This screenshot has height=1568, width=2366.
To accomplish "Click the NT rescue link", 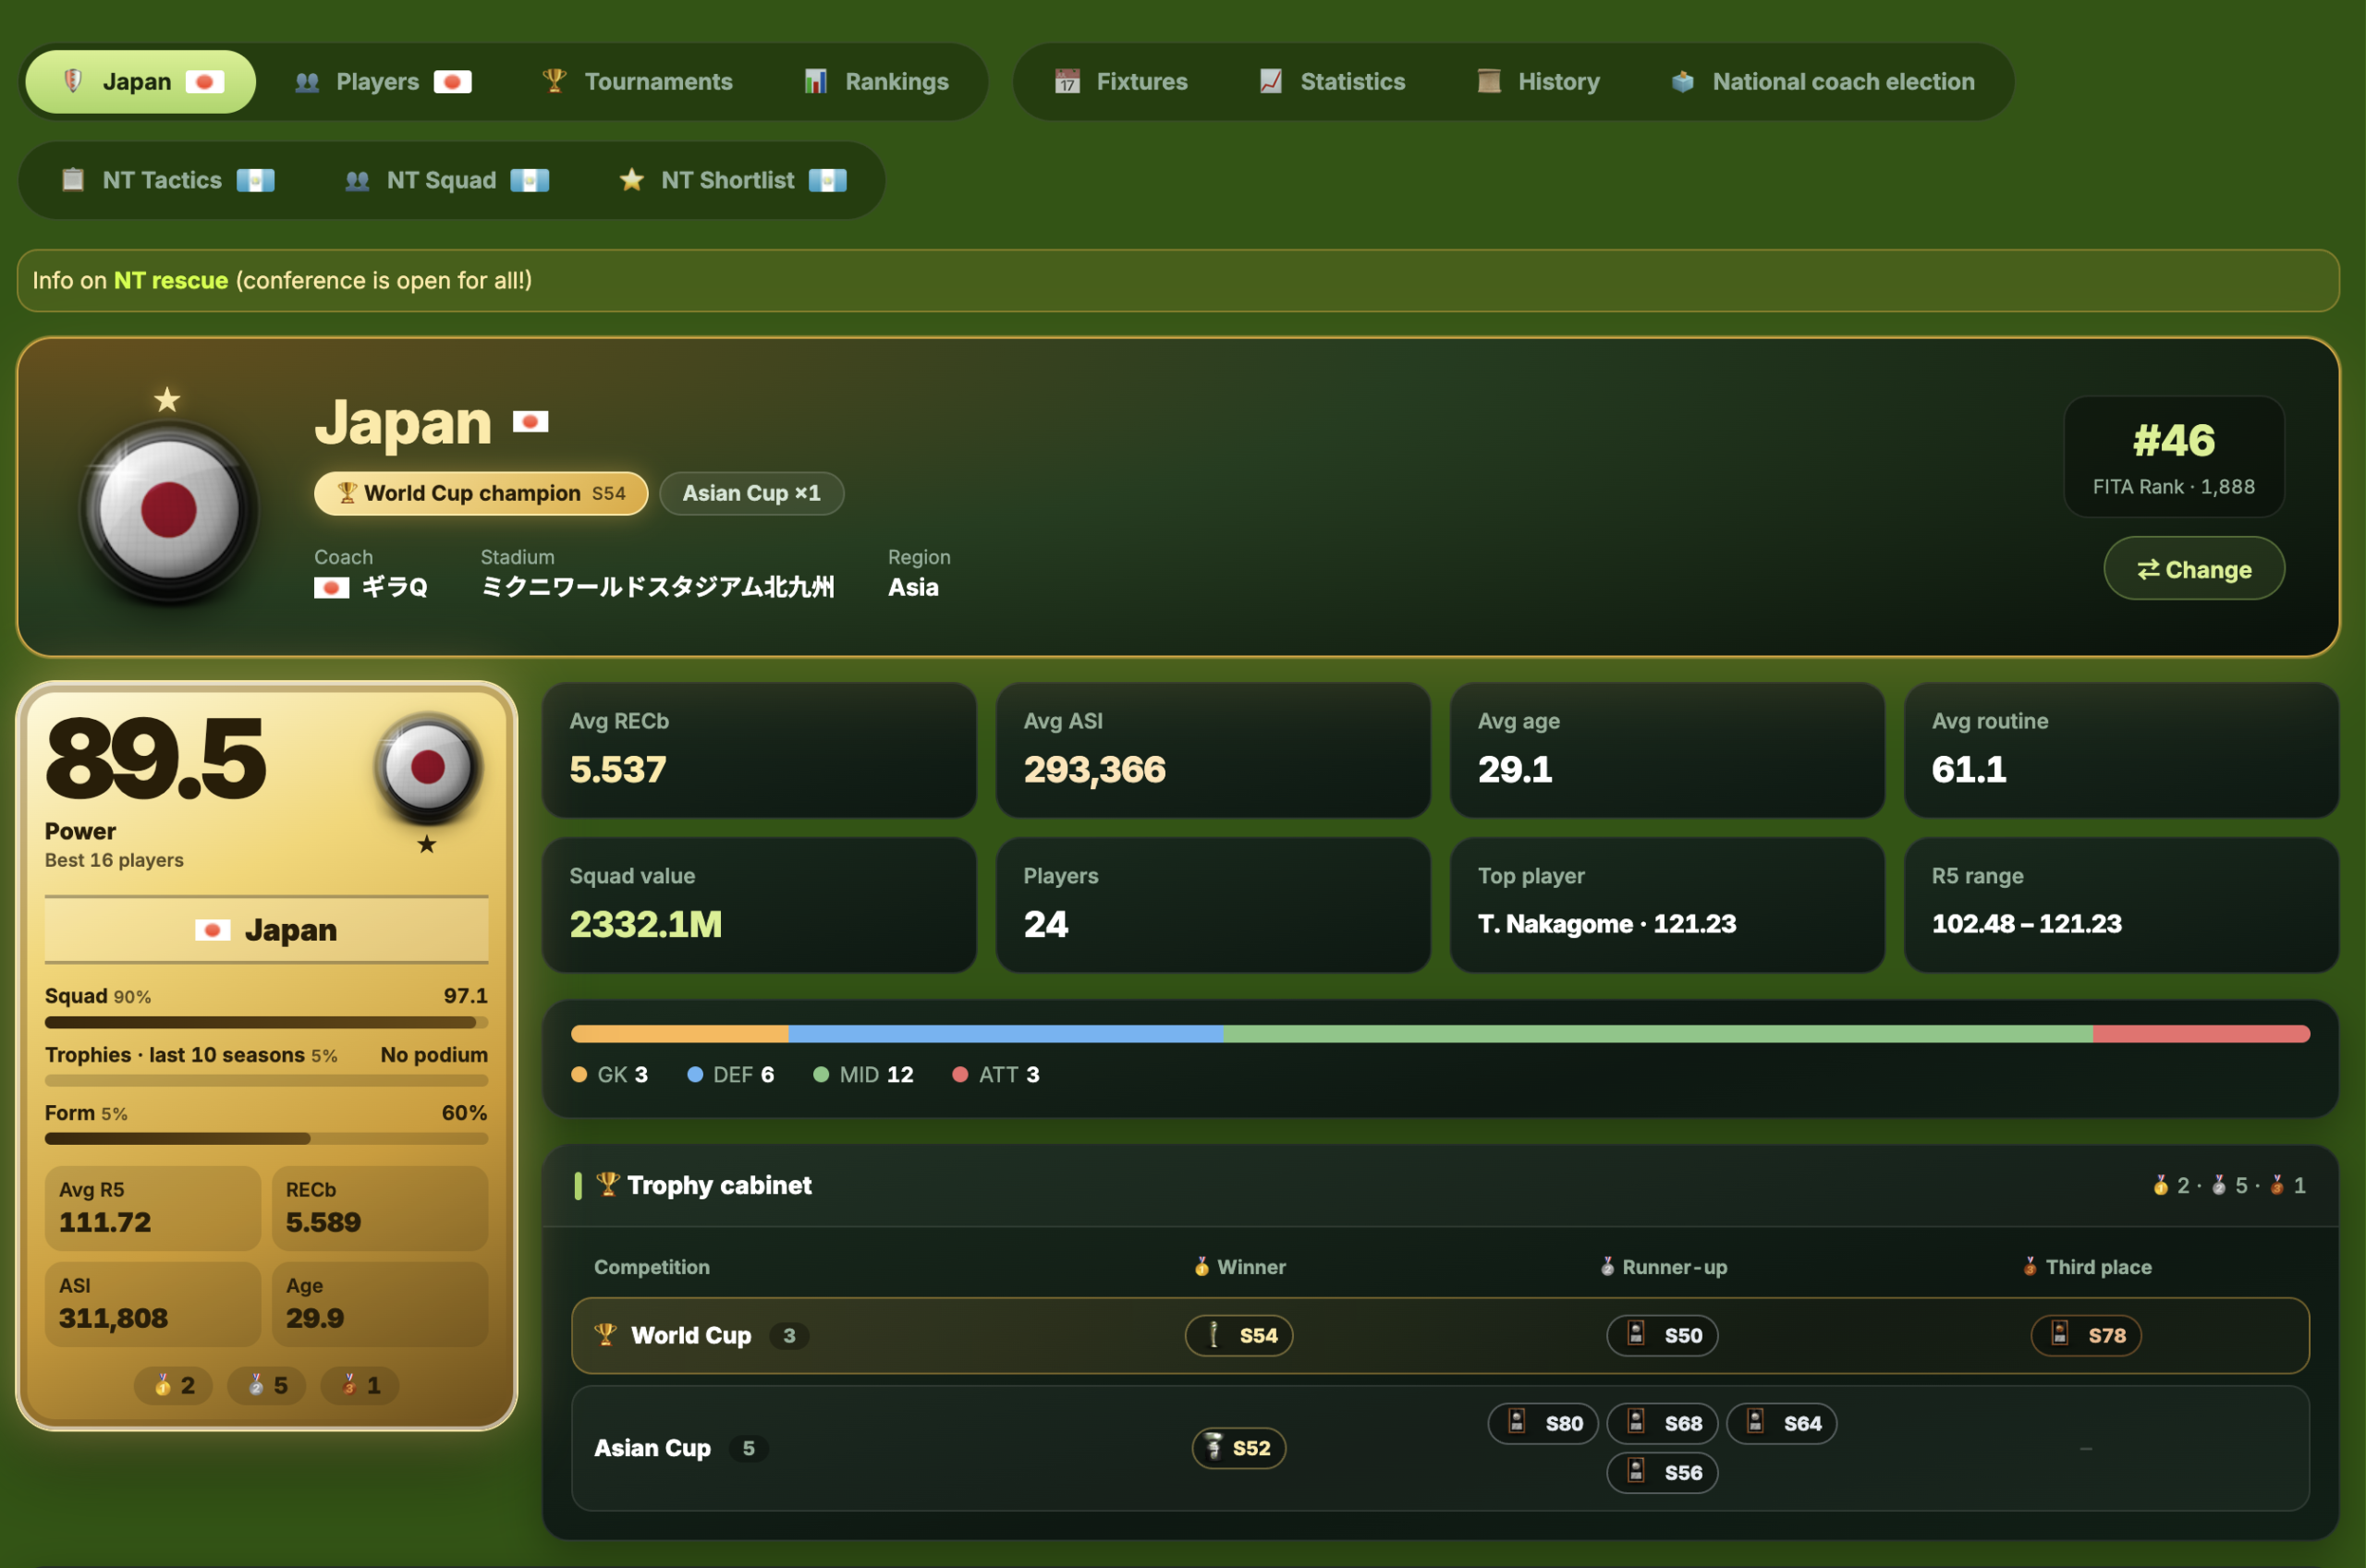I will pyautogui.click(x=171, y=280).
